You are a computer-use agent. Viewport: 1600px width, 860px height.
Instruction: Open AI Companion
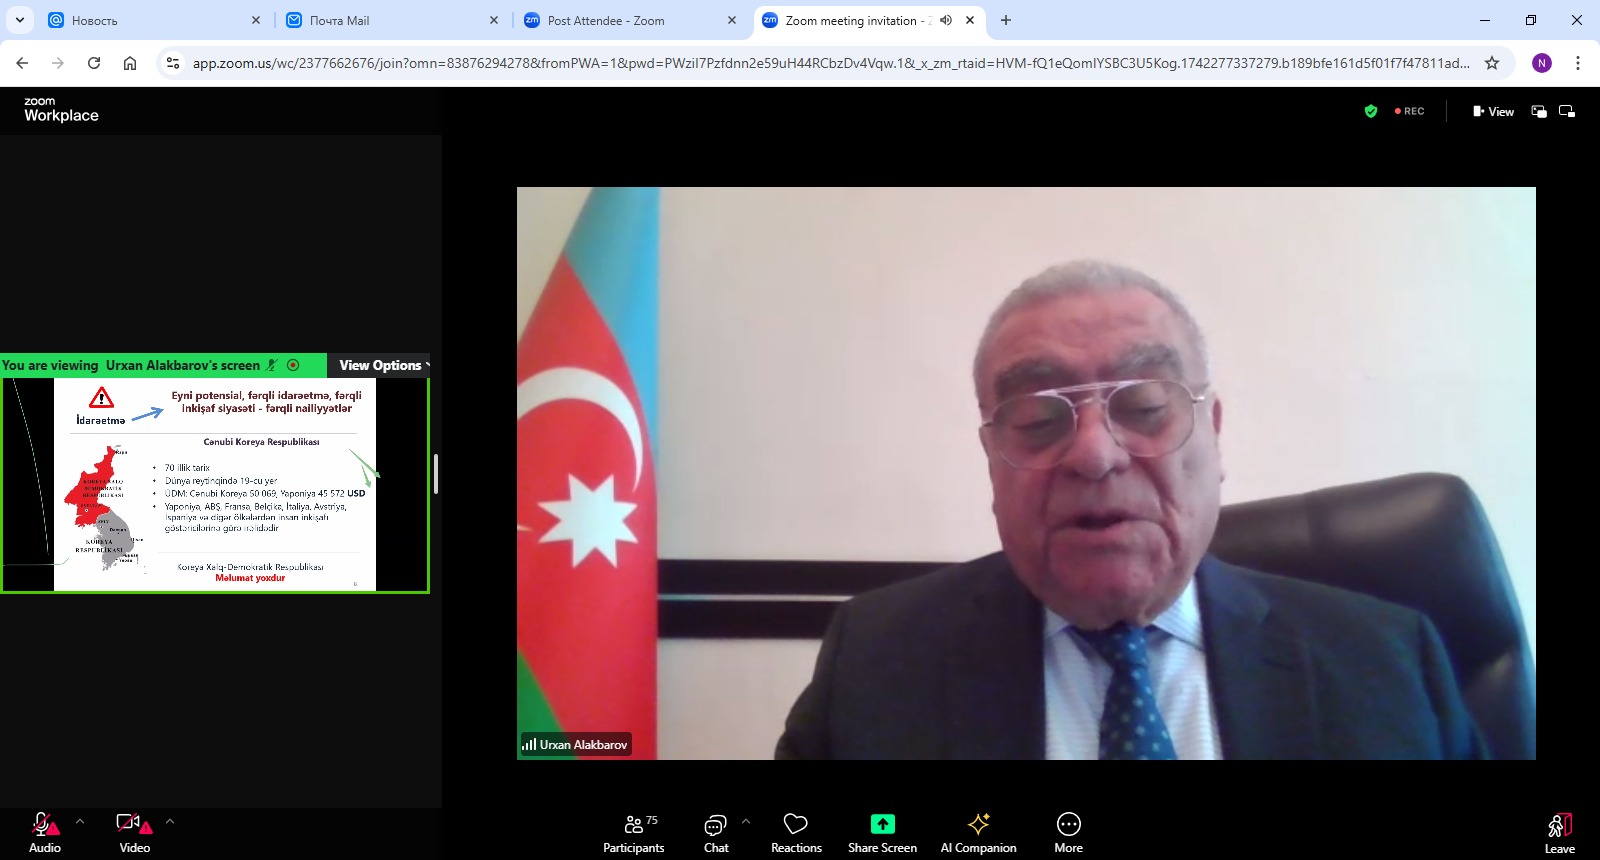(978, 832)
